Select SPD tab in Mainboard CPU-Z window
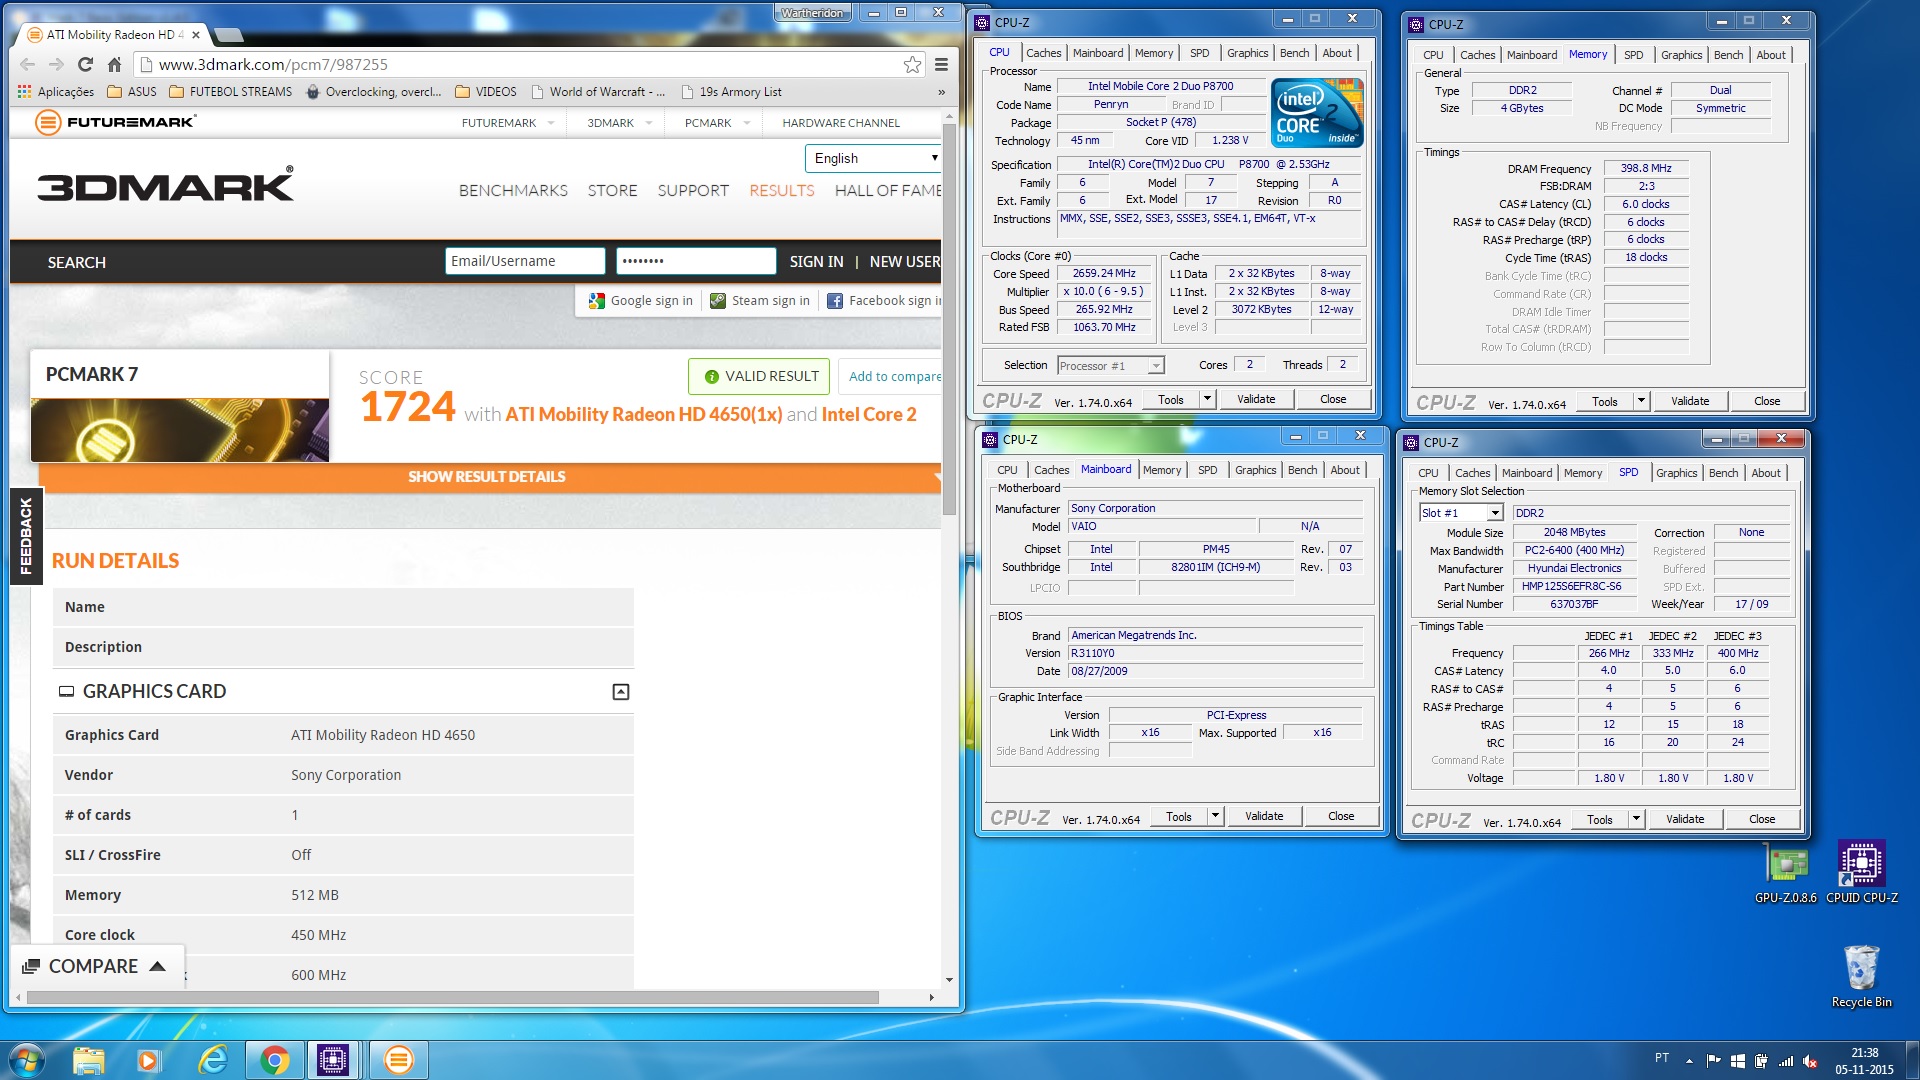The height and width of the screenshot is (1080, 1920). (1207, 470)
